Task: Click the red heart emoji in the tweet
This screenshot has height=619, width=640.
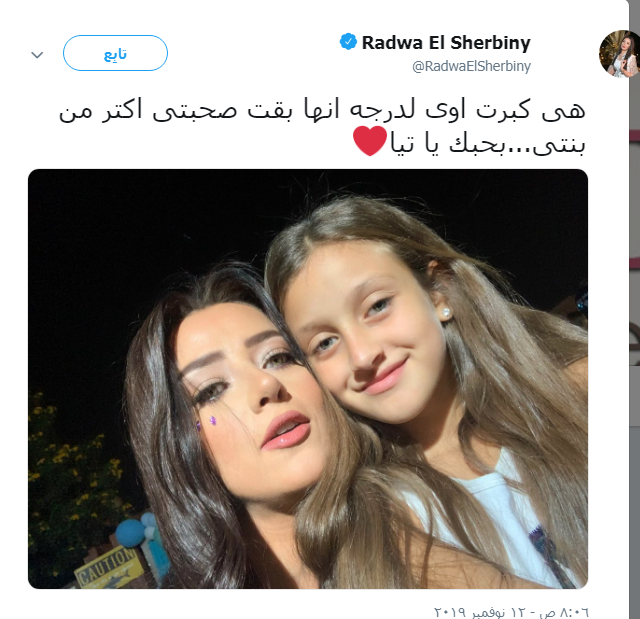Action: click(369, 141)
